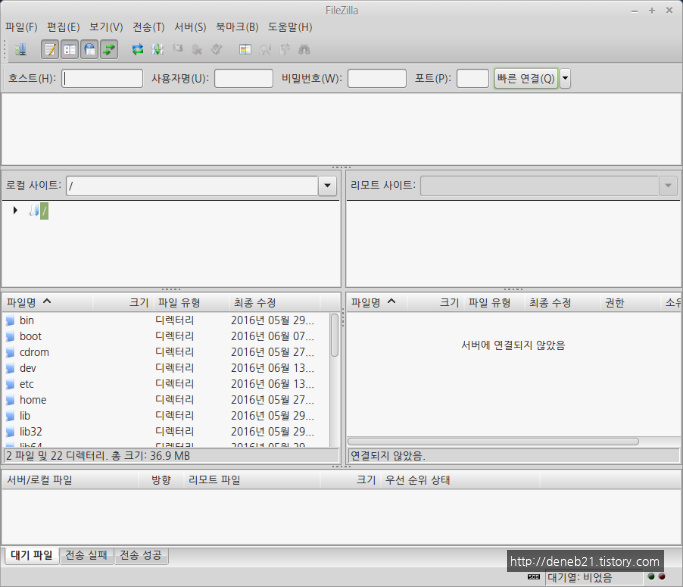Open the directory comparison icon

(x=245, y=49)
